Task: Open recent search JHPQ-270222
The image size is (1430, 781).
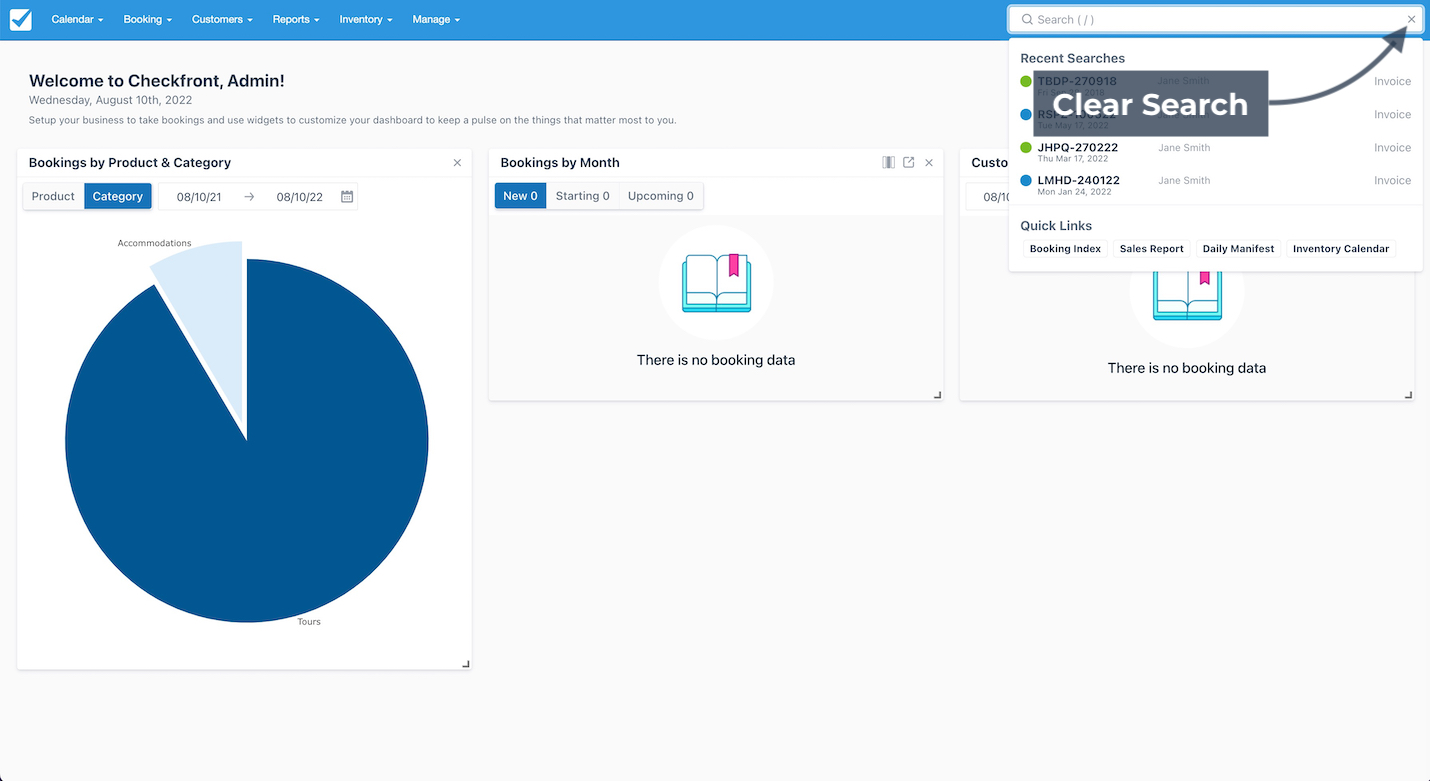Action: point(1078,147)
